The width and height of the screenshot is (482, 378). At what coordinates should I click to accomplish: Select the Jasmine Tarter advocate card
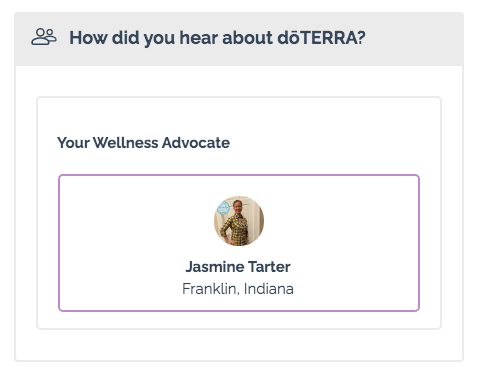point(239,243)
